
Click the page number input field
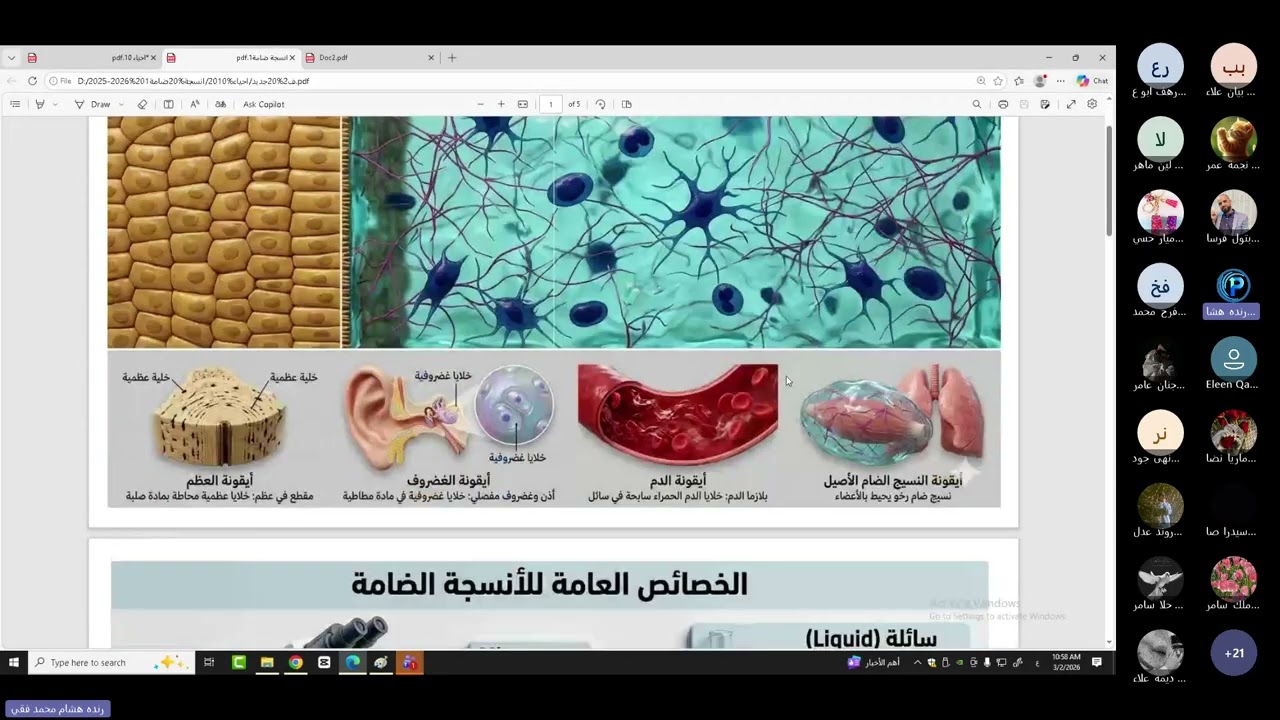tap(550, 104)
